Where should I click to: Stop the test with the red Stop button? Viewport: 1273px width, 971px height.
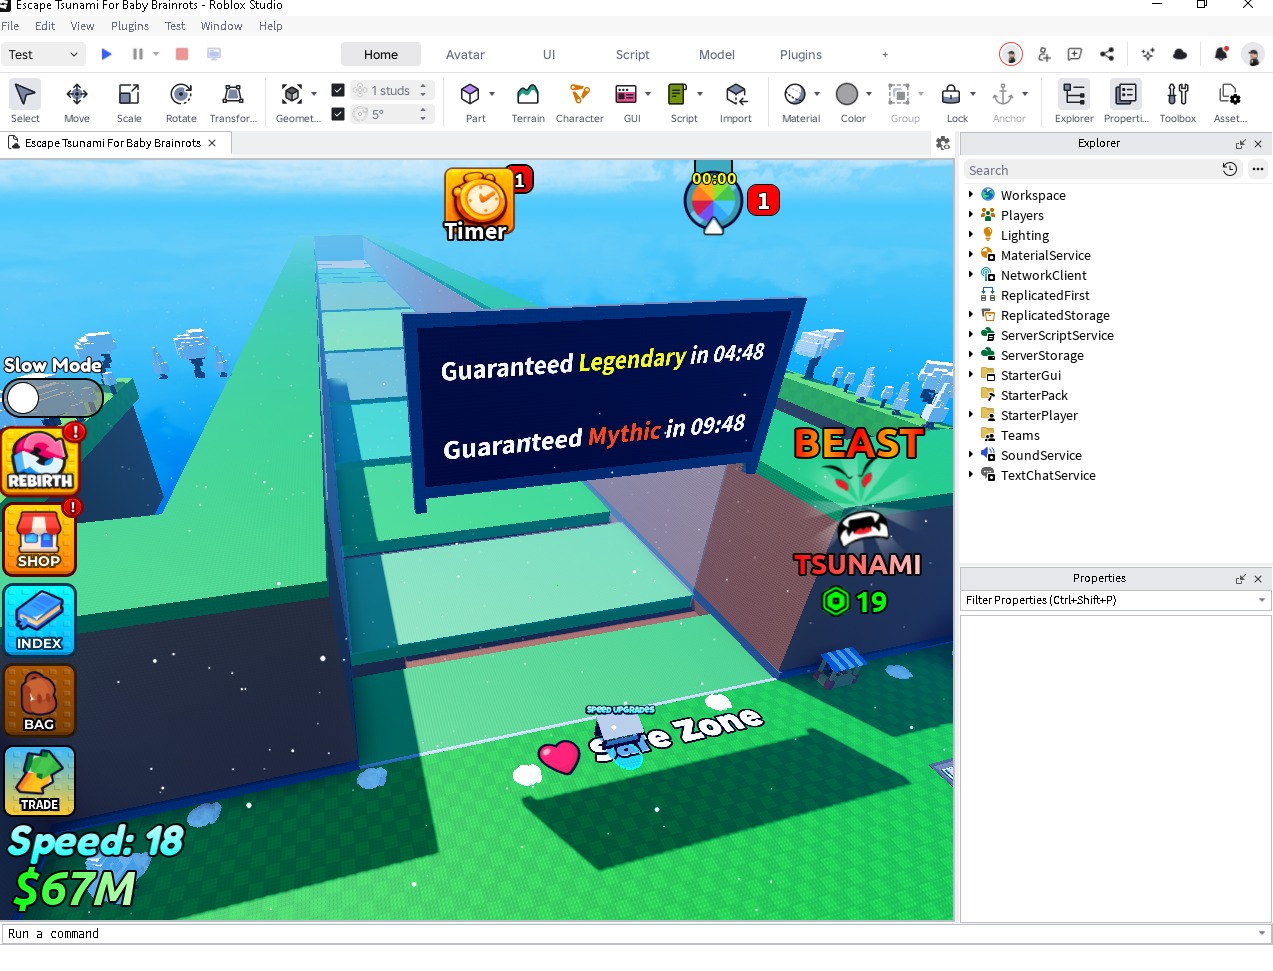182,54
